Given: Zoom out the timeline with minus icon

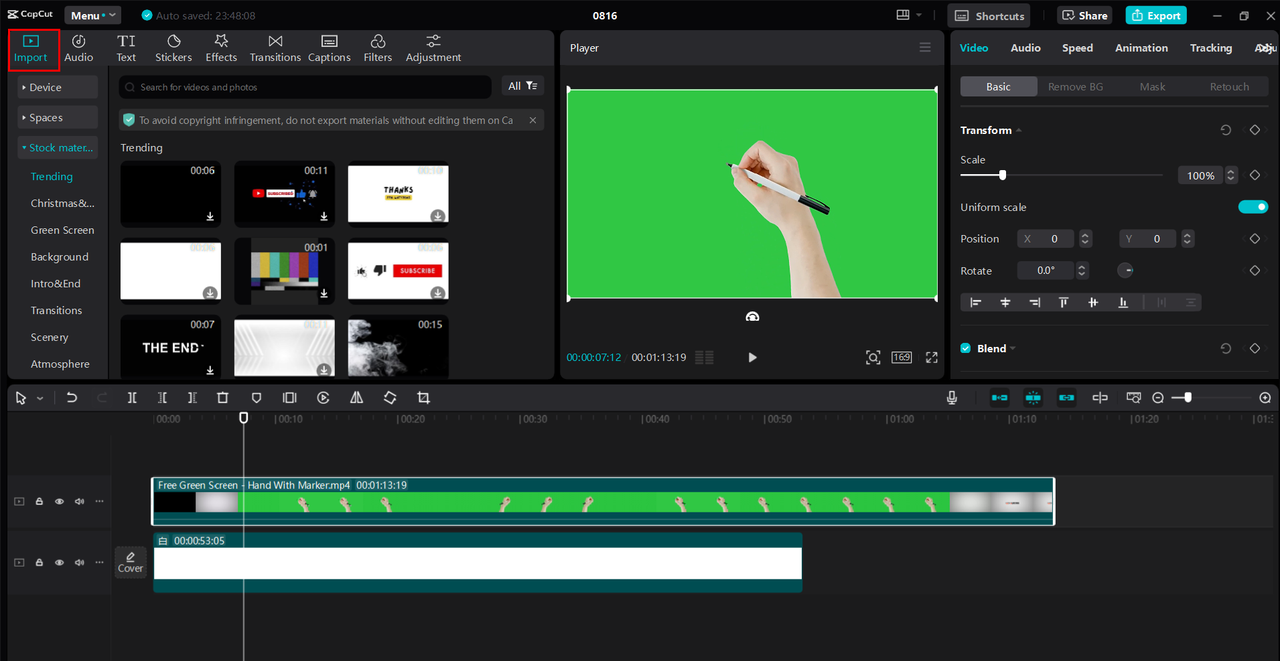Looking at the screenshot, I should point(1158,397).
